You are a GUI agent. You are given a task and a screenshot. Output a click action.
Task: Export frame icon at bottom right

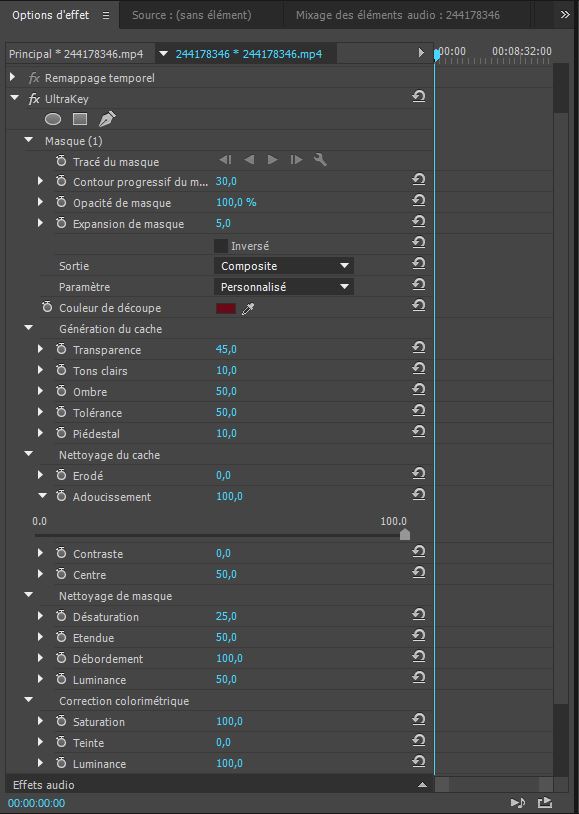tap(544, 803)
